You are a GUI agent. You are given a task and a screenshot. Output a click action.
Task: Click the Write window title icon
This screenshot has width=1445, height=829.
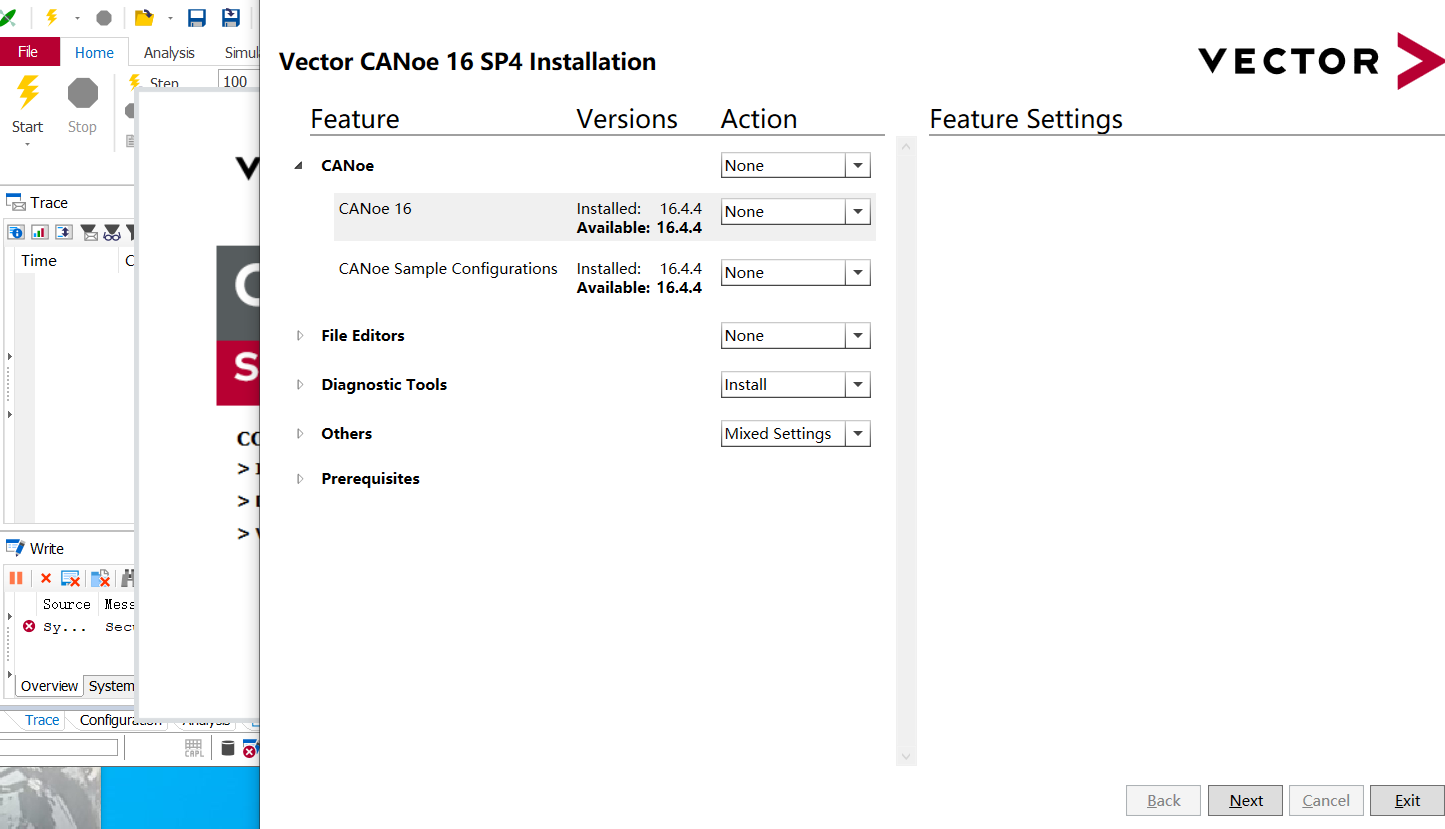(15, 548)
